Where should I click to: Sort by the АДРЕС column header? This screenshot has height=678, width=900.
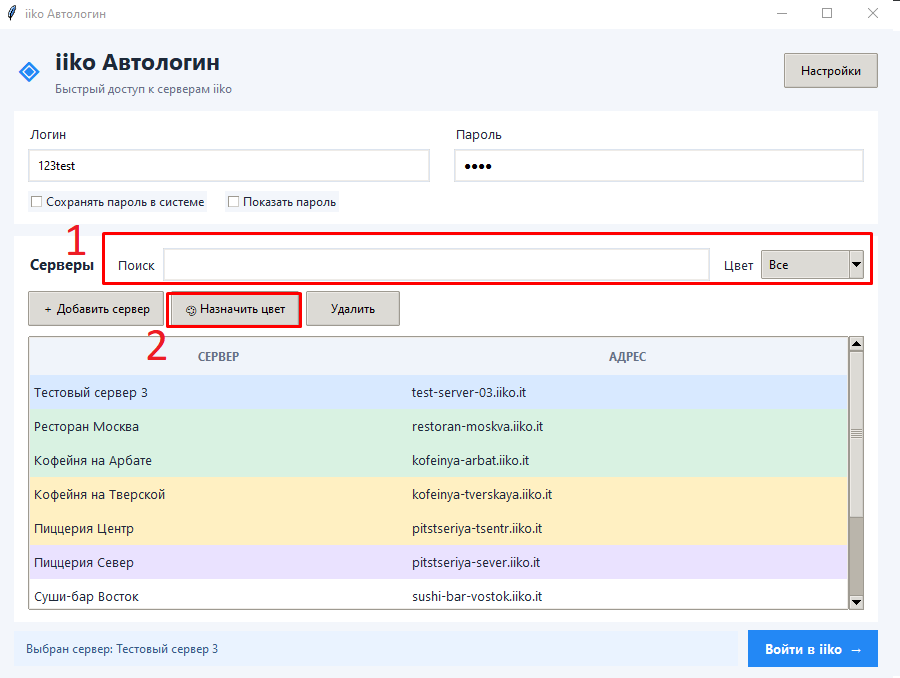pyautogui.click(x=627, y=357)
